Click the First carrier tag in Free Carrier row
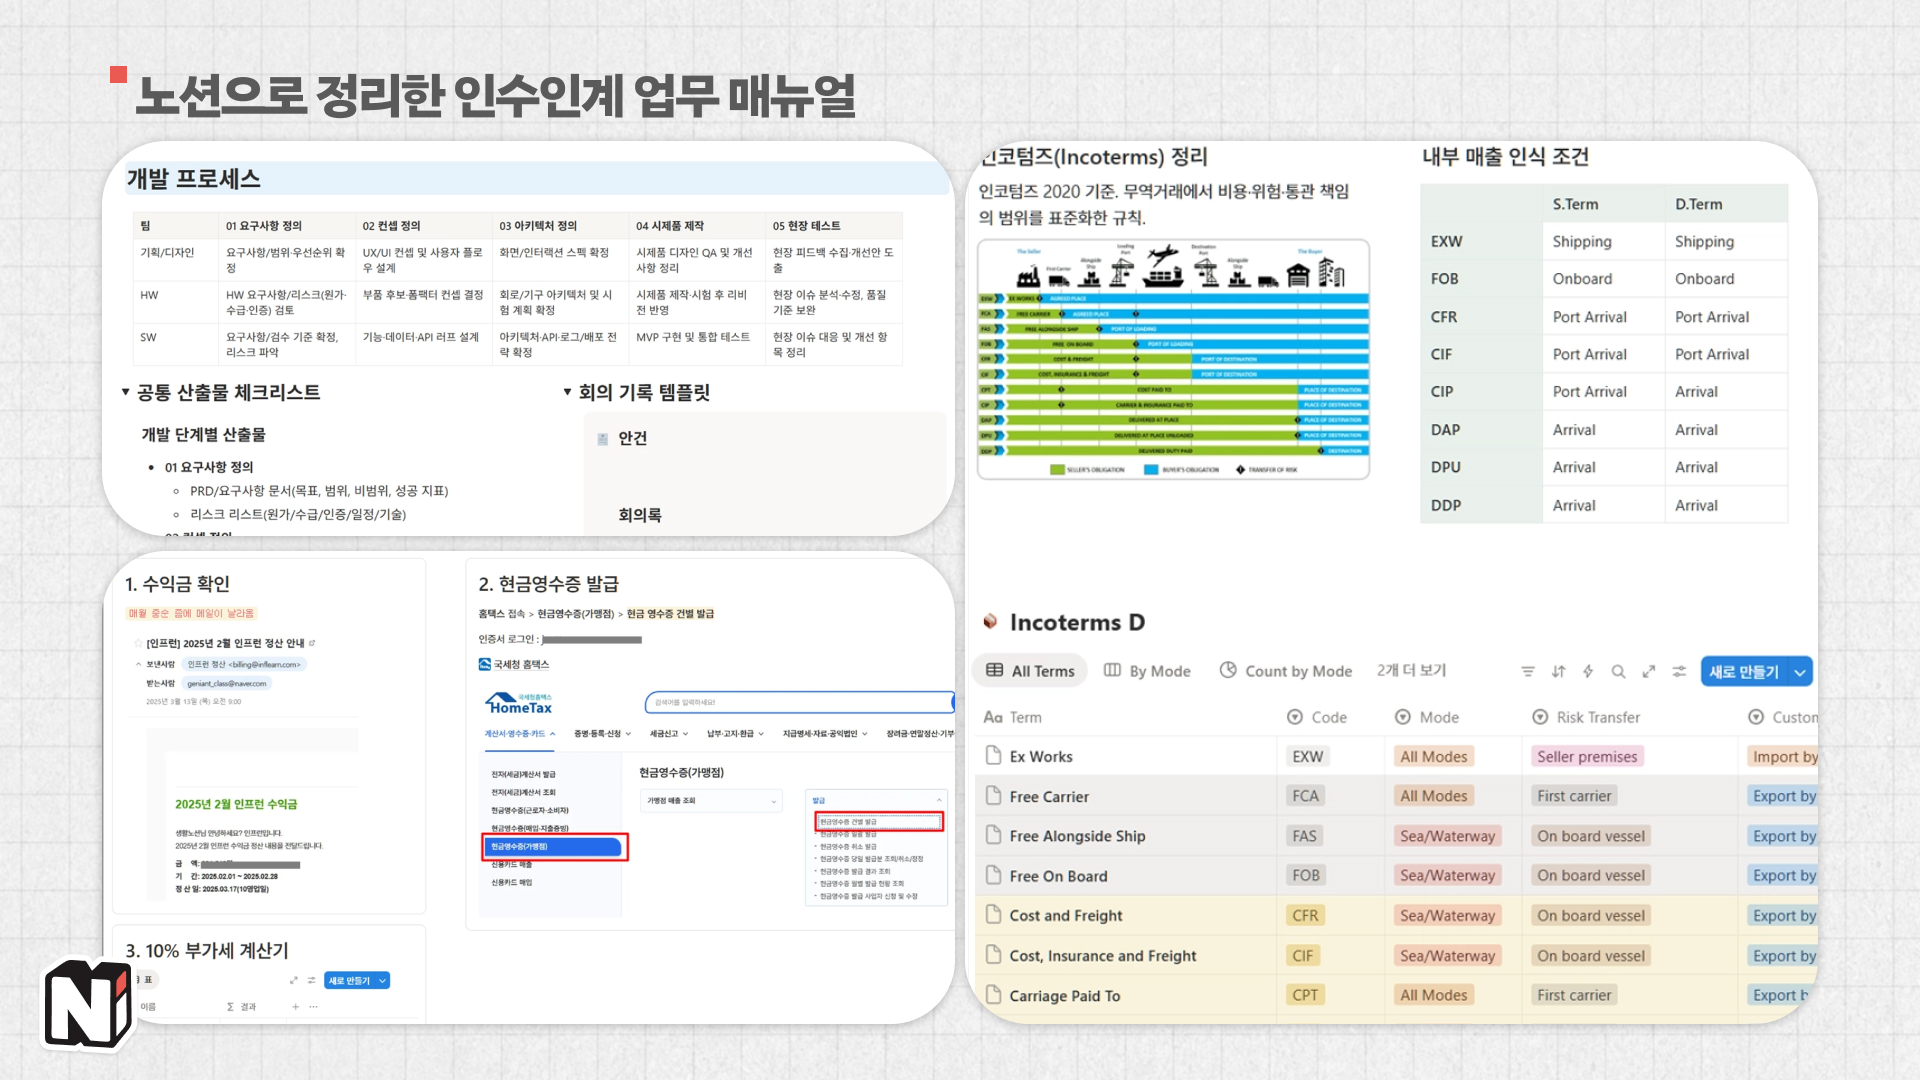 [x=1574, y=797]
